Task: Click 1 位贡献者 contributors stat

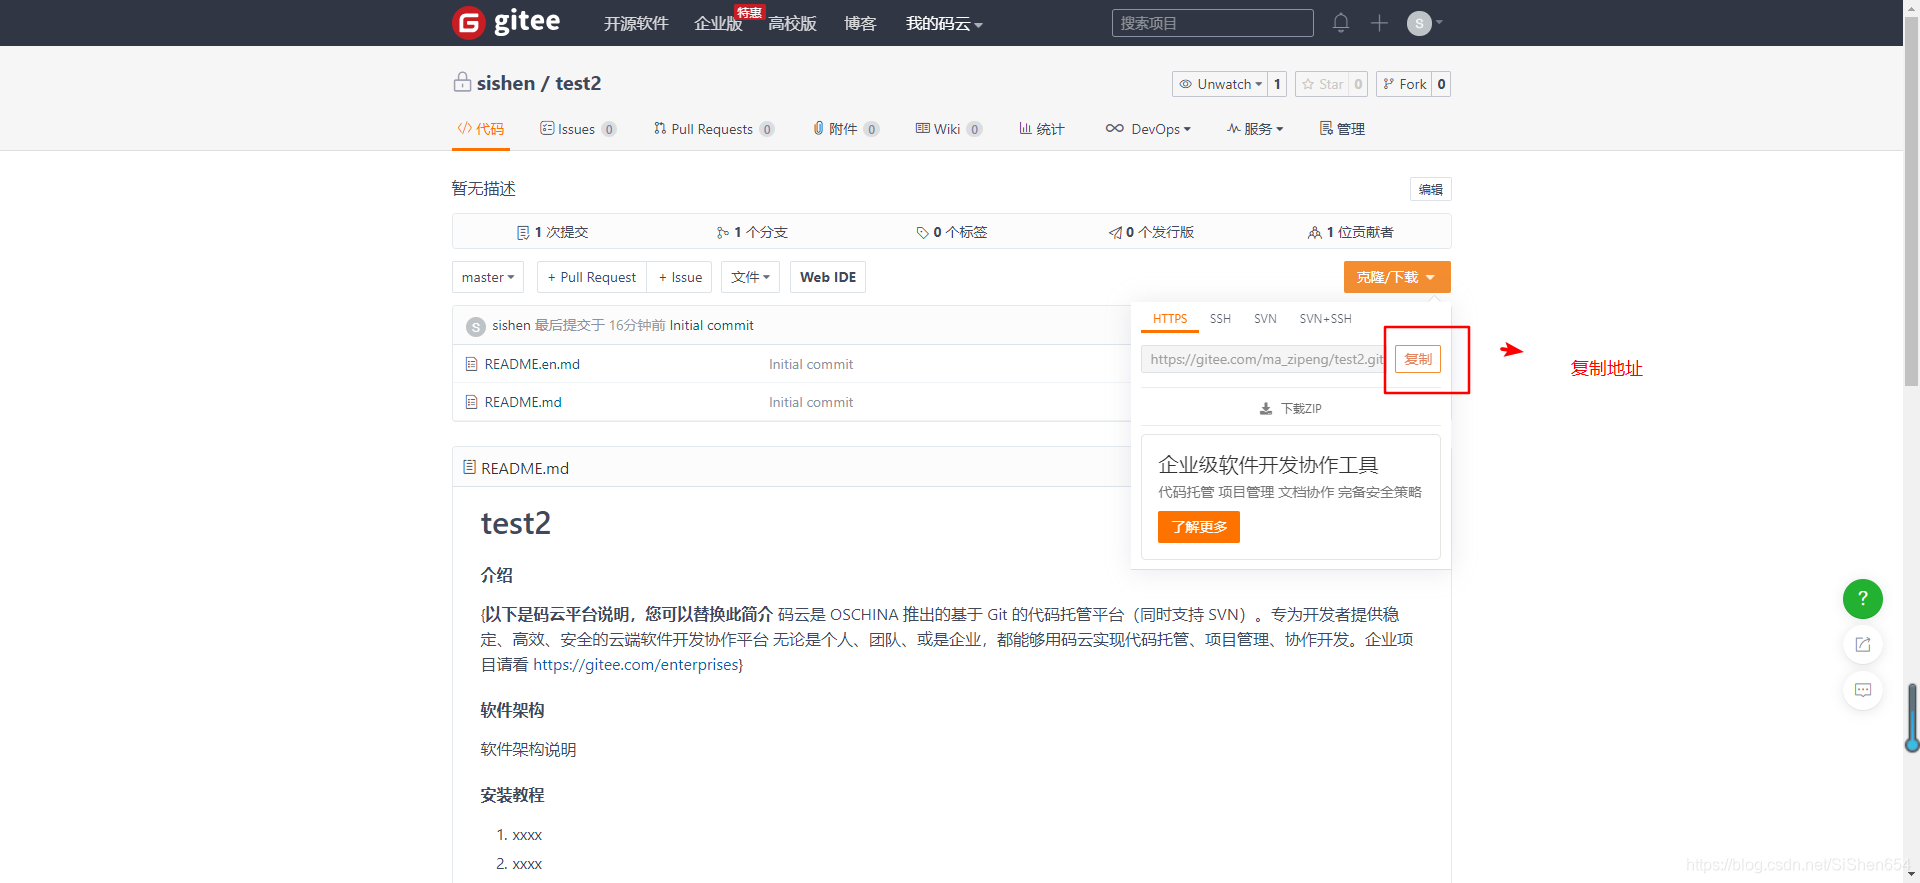Action: click(x=1351, y=232)
